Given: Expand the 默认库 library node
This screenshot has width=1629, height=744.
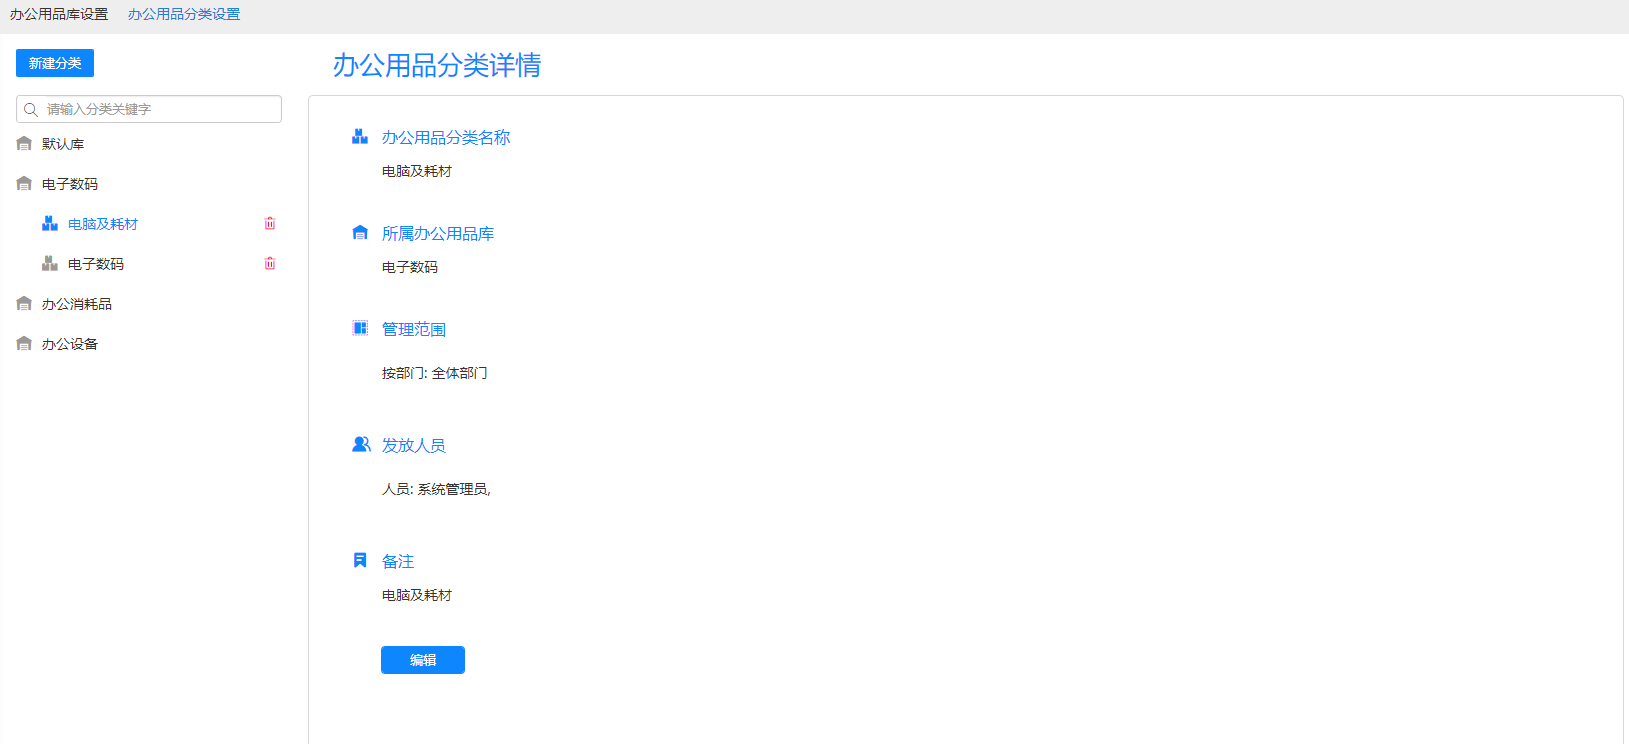Looking at the screenshot, I should 63,144.
